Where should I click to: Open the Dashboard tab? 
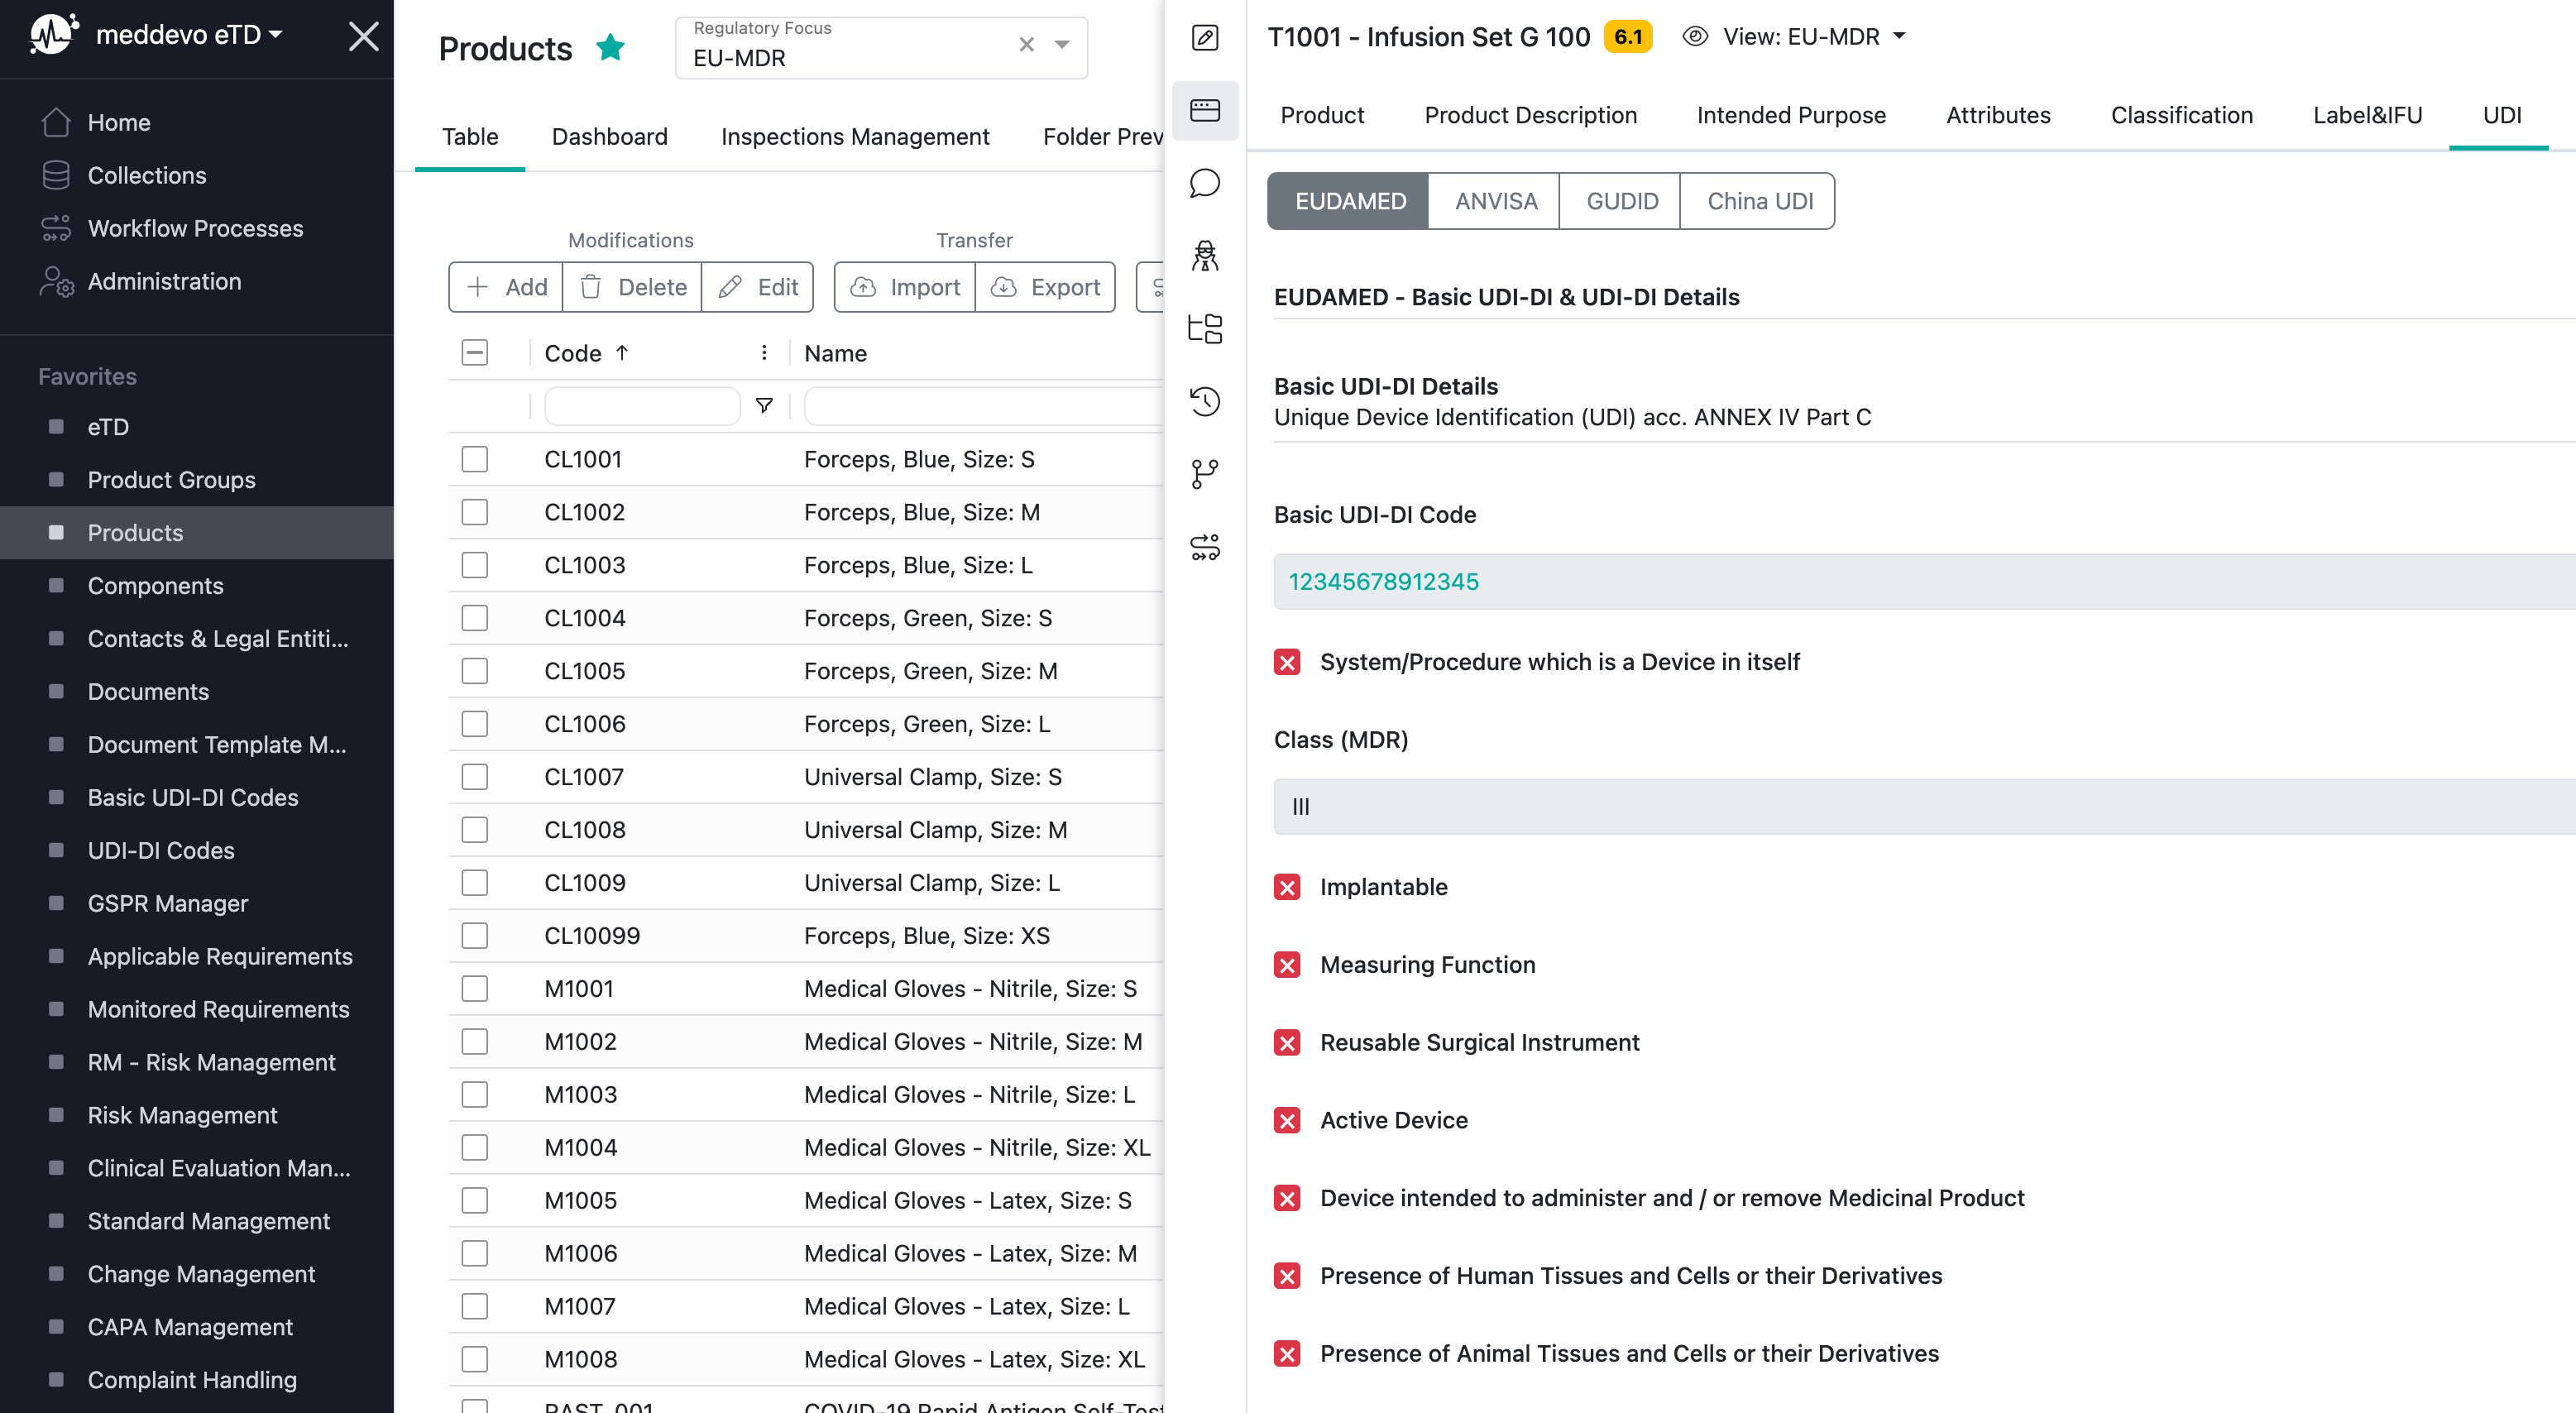[x=609, y=137]
